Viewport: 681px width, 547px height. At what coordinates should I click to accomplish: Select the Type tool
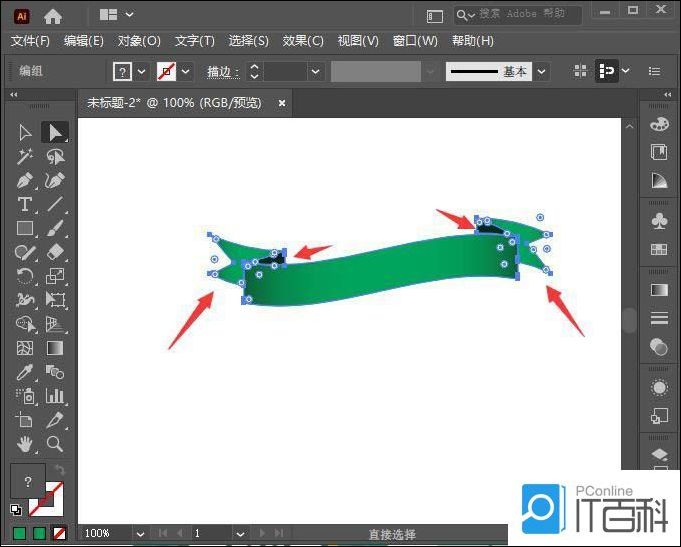(25, 205)
